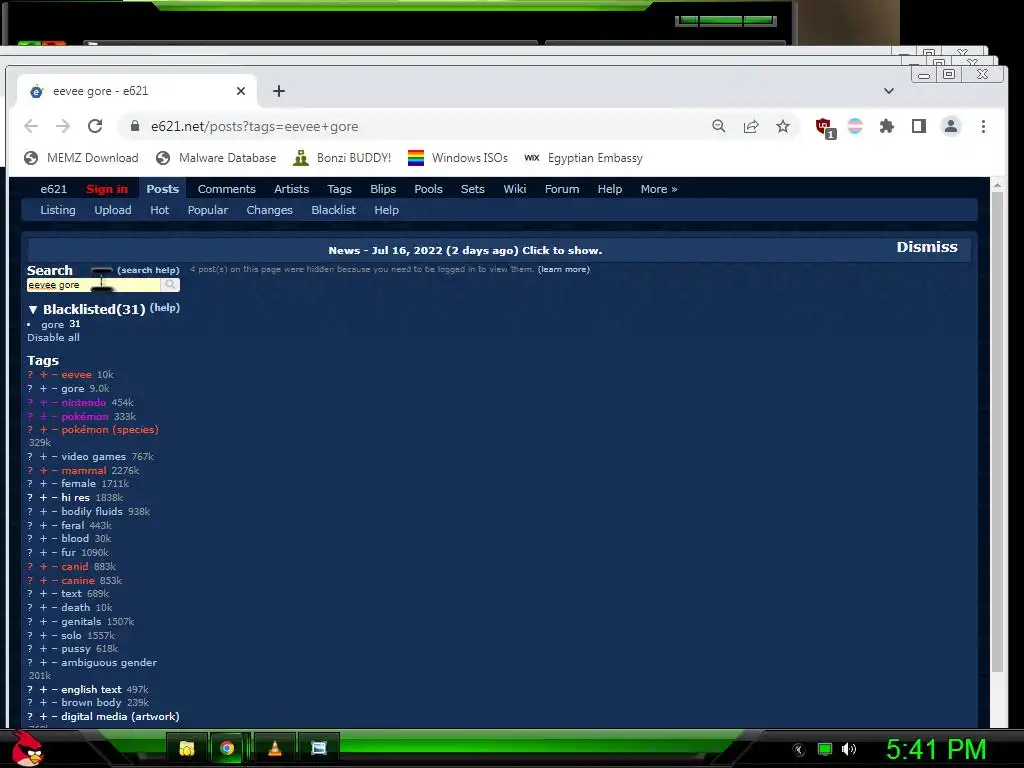The height and width of the screenshot is (768, 1024).
Task: Click the striped flag extension icon
Action: pos(855,126)
